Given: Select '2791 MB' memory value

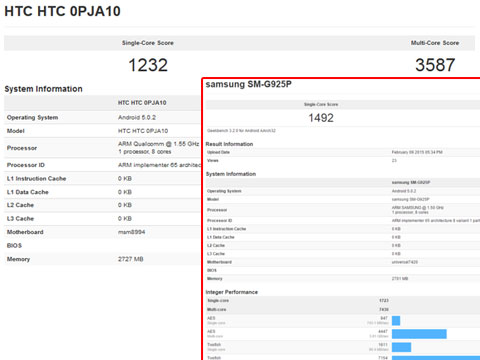Looking at the screenshot, I should point(400,279).
